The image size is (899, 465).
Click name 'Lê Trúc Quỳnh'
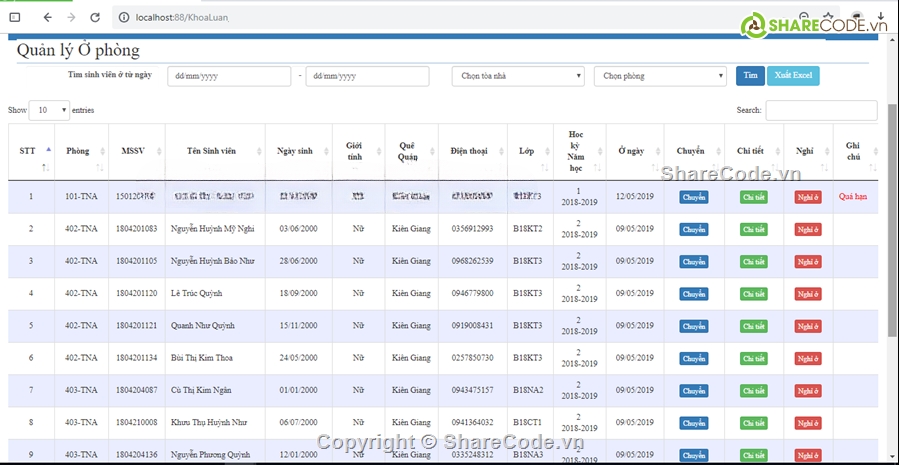tap(197, 293)
